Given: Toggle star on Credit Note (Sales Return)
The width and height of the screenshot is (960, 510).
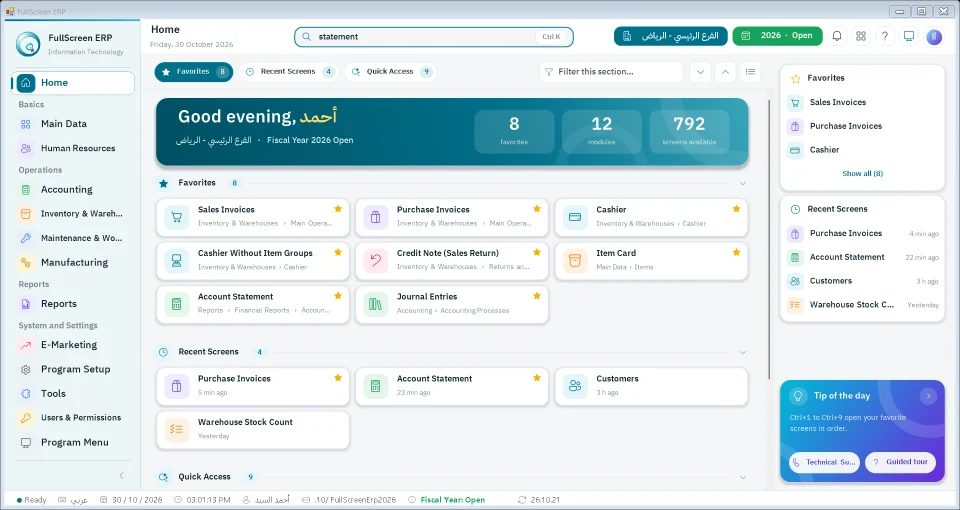Looking at the screenshot, I should point(537,252).
